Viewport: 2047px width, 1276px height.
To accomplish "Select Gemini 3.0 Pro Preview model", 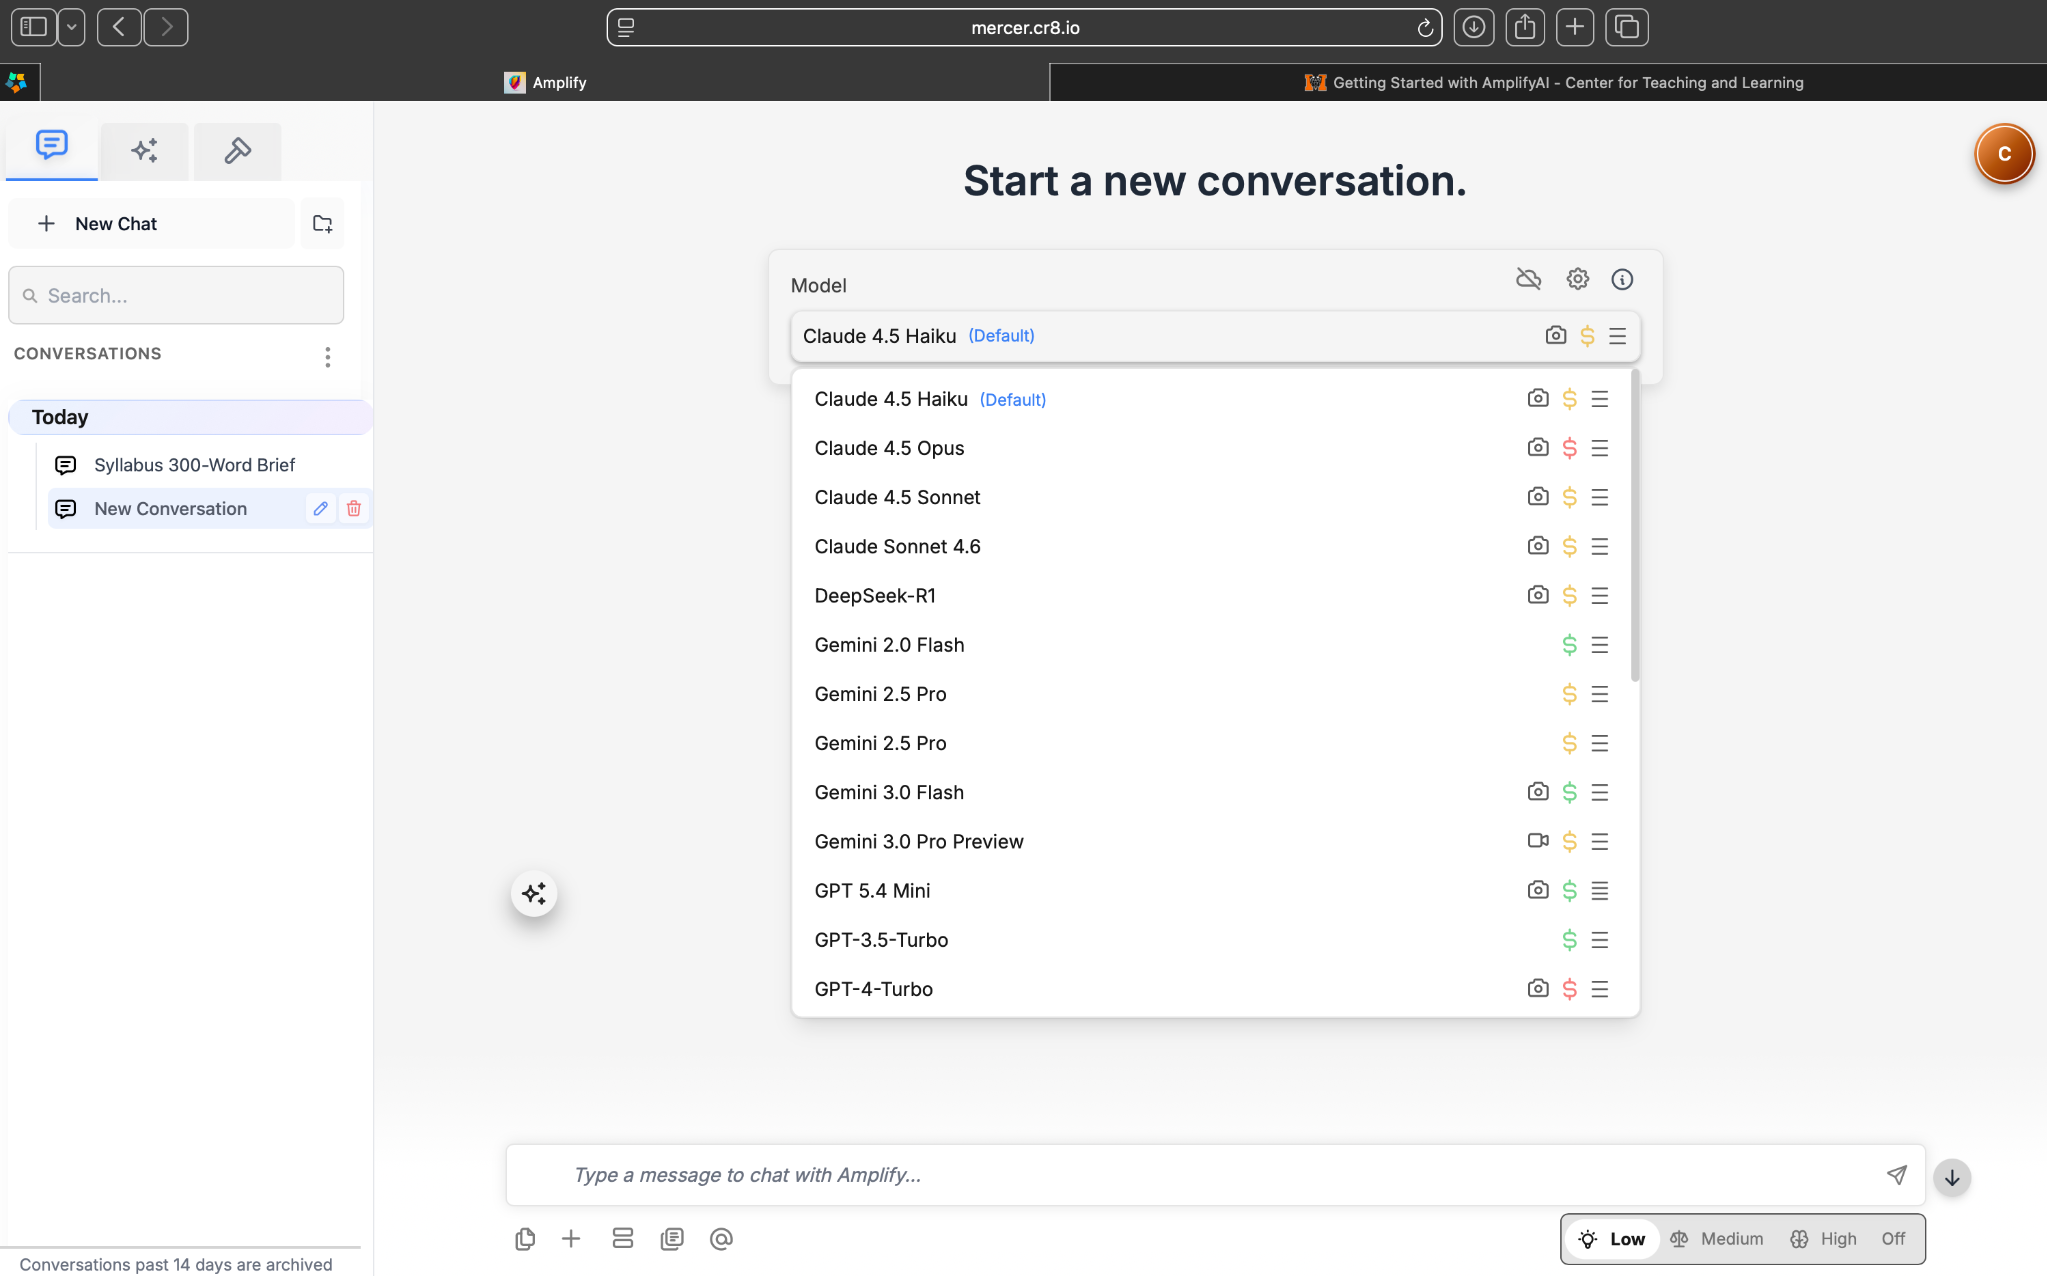I will 1210,841.
